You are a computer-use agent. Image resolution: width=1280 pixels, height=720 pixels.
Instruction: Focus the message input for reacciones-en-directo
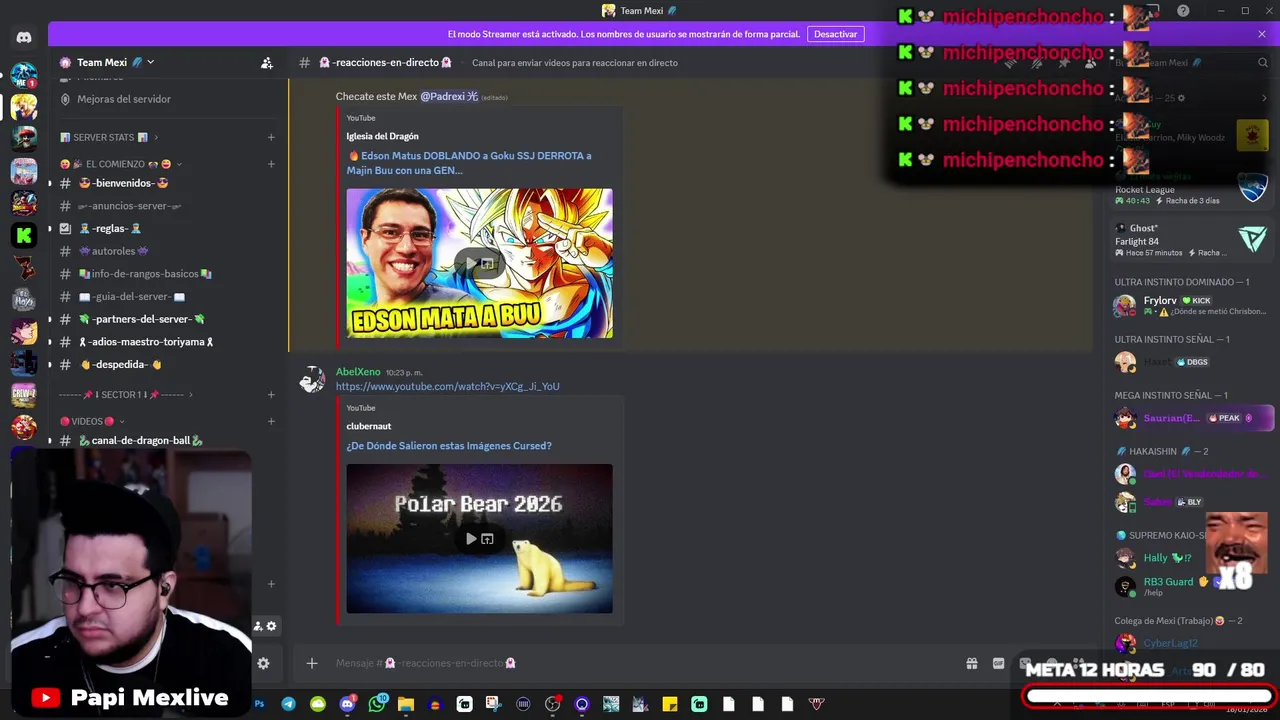(x=640, y=663)
